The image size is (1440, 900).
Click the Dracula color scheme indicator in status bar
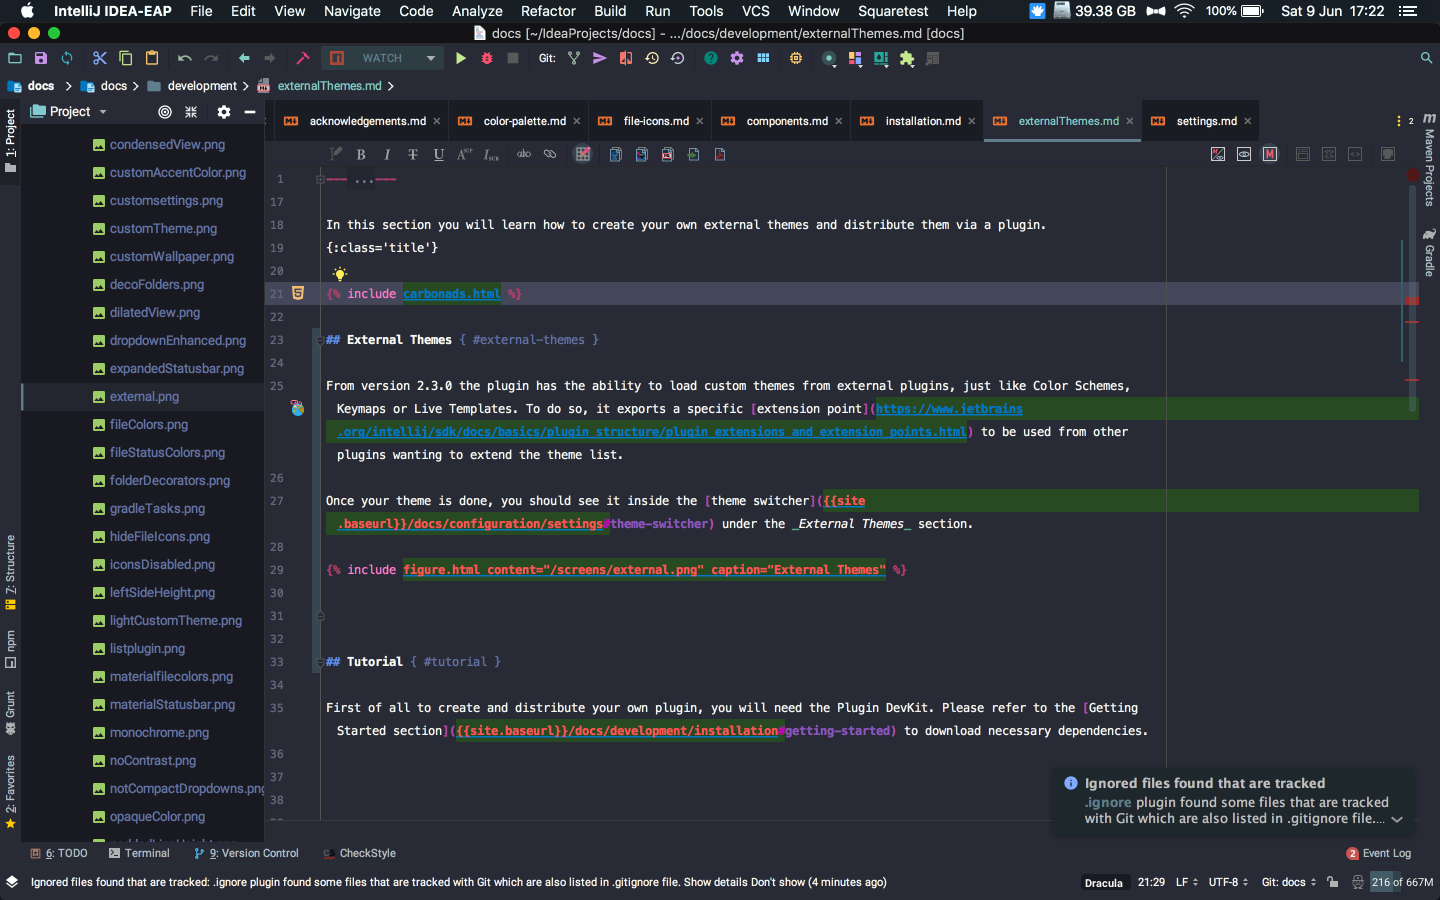[1104, 883]
